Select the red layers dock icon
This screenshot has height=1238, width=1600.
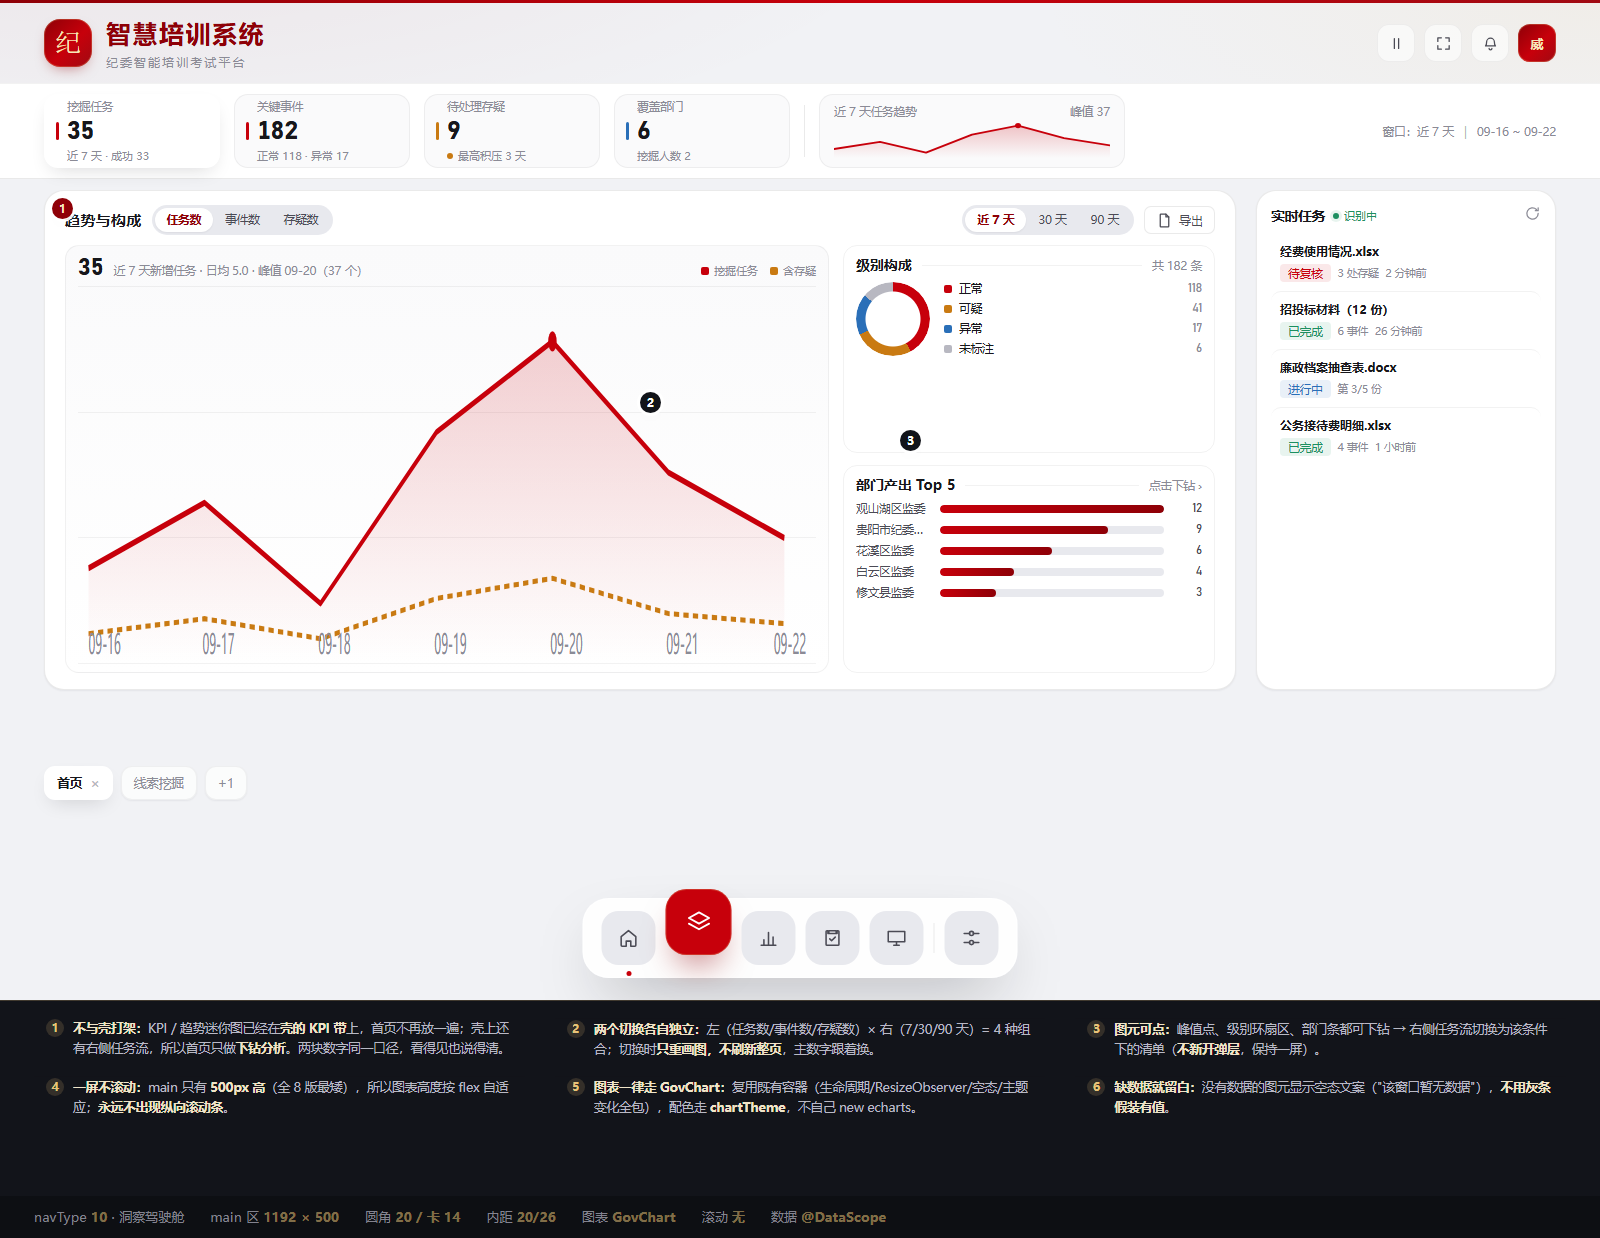tap(698, 921)
